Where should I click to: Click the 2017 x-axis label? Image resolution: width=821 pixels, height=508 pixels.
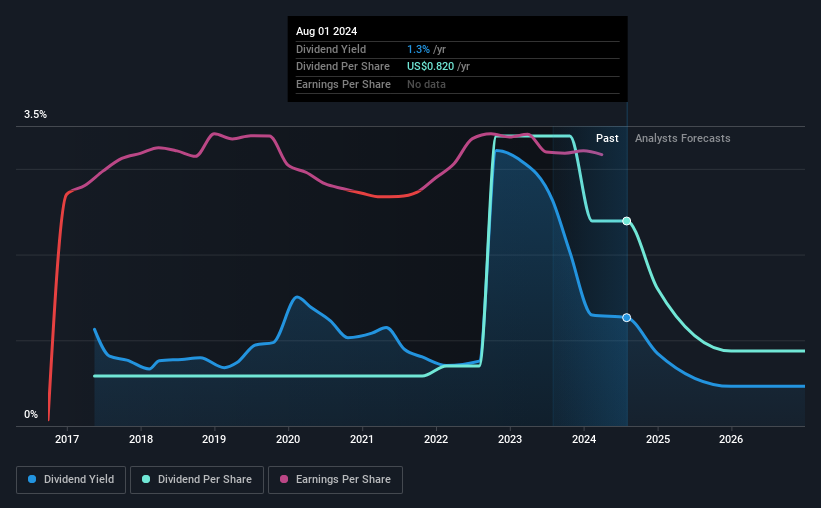click(67, 439)
